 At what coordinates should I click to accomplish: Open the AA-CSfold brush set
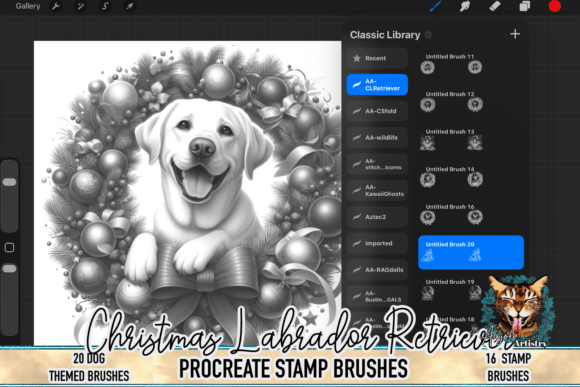coord(377,111)
